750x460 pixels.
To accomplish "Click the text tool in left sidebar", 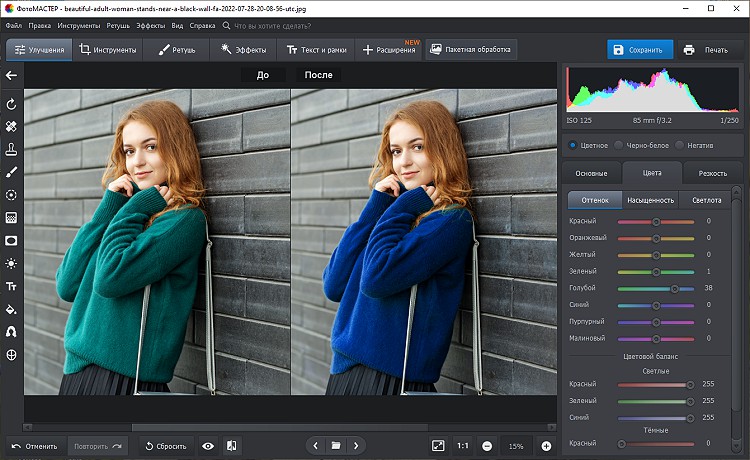I will pos(11,286).
